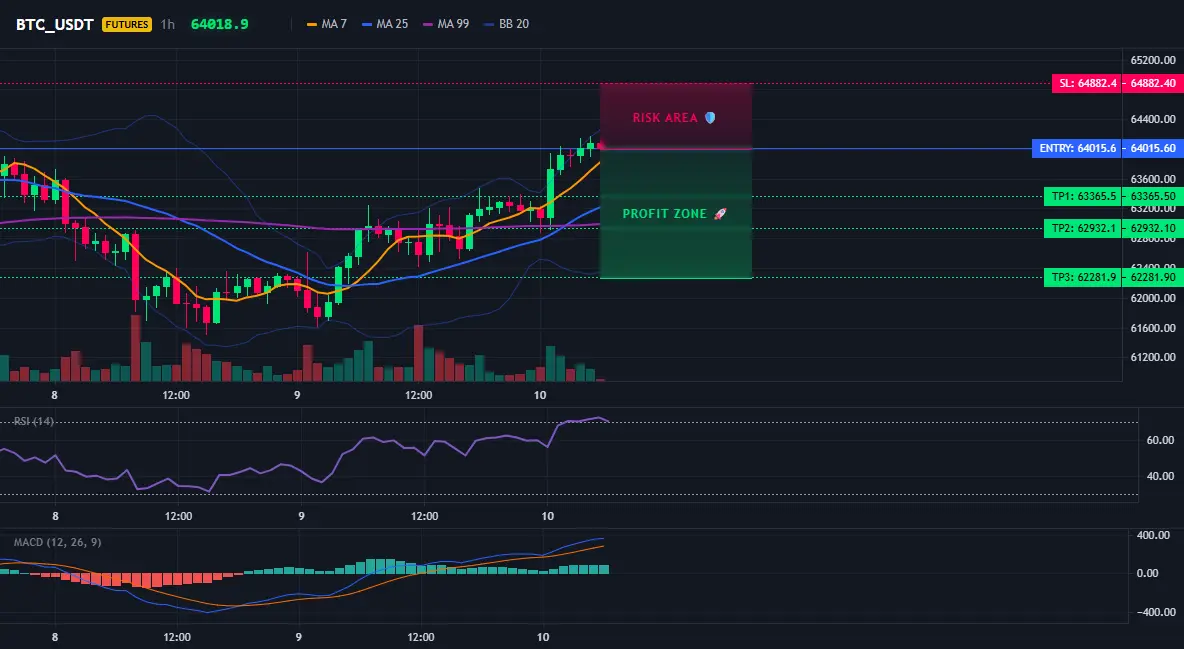Screen dimensions: 1184x649
Task: Click the ENTRY: 64015.6 label
Action: 1078,148
